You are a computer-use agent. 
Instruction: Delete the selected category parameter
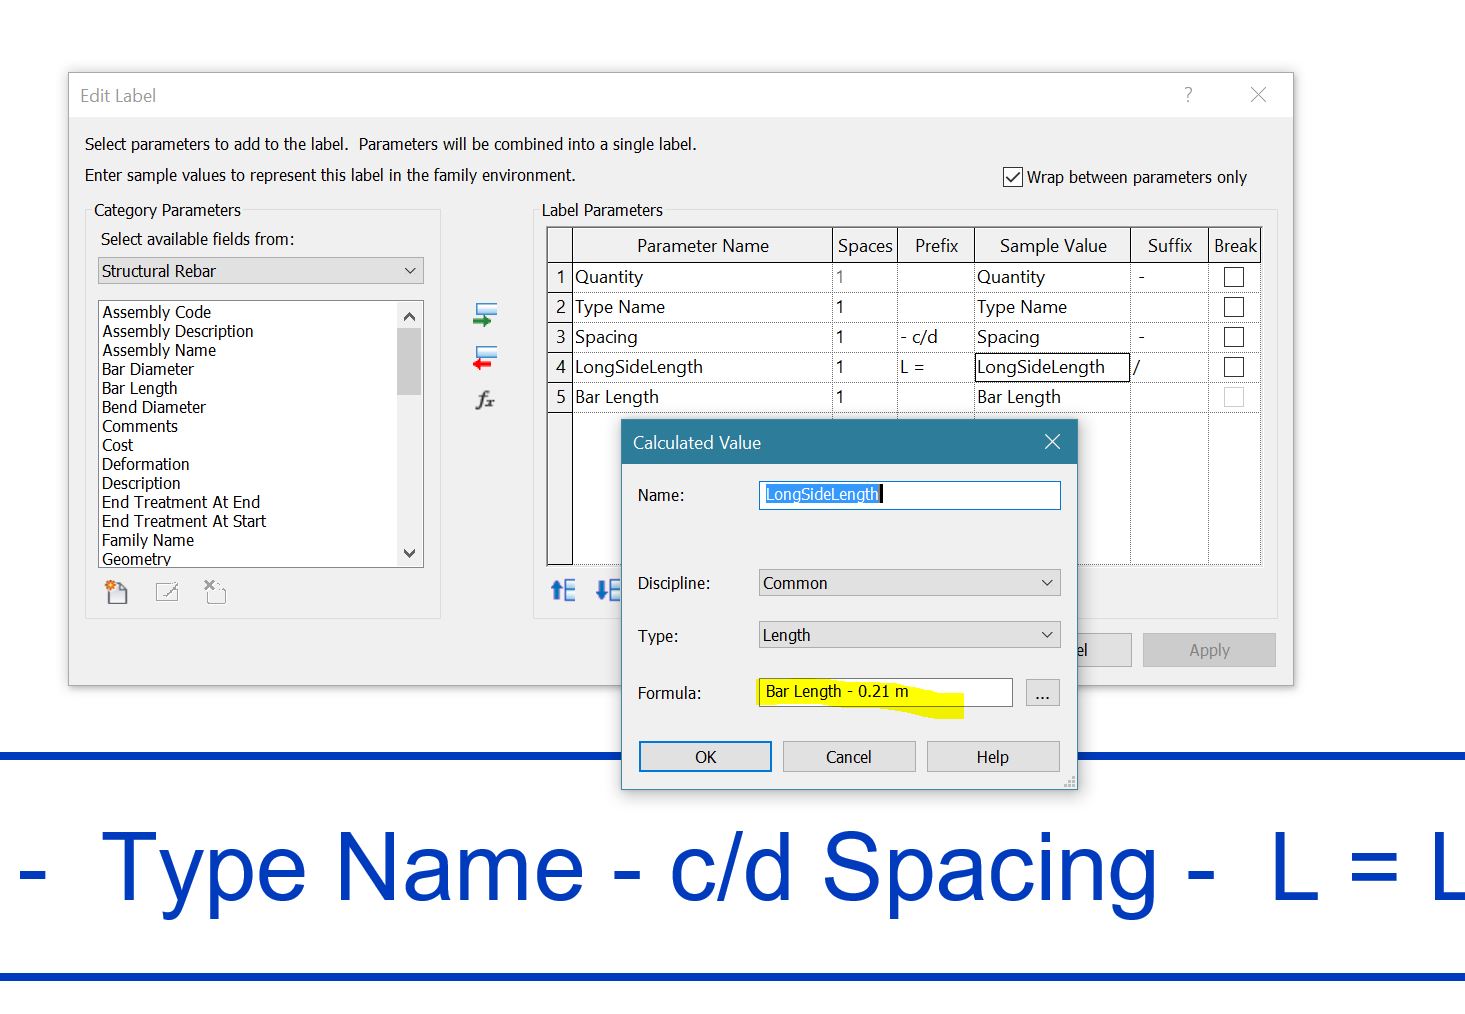tap(214, 592)
